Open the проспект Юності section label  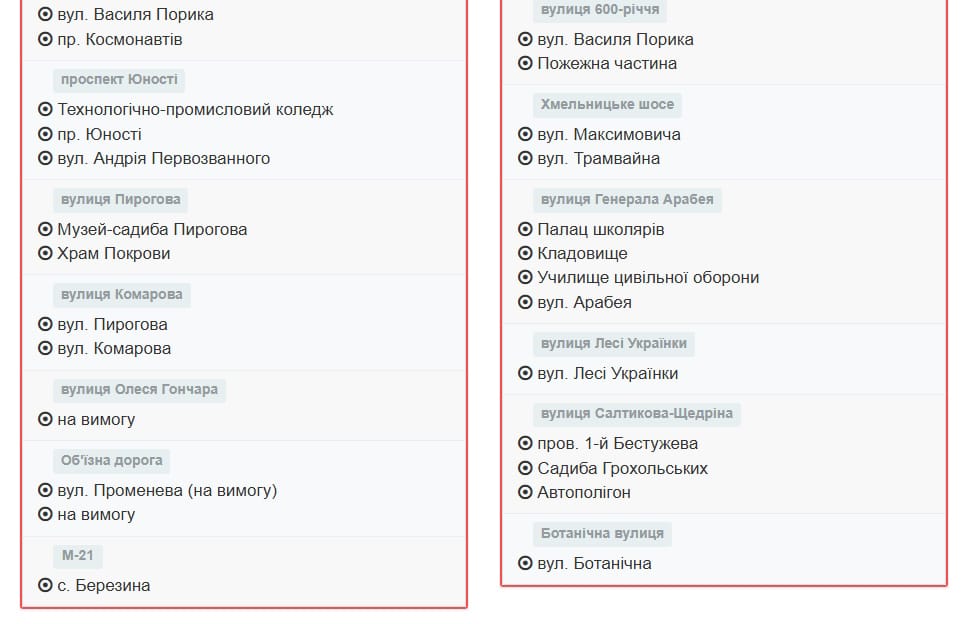(x=117, y=80)
